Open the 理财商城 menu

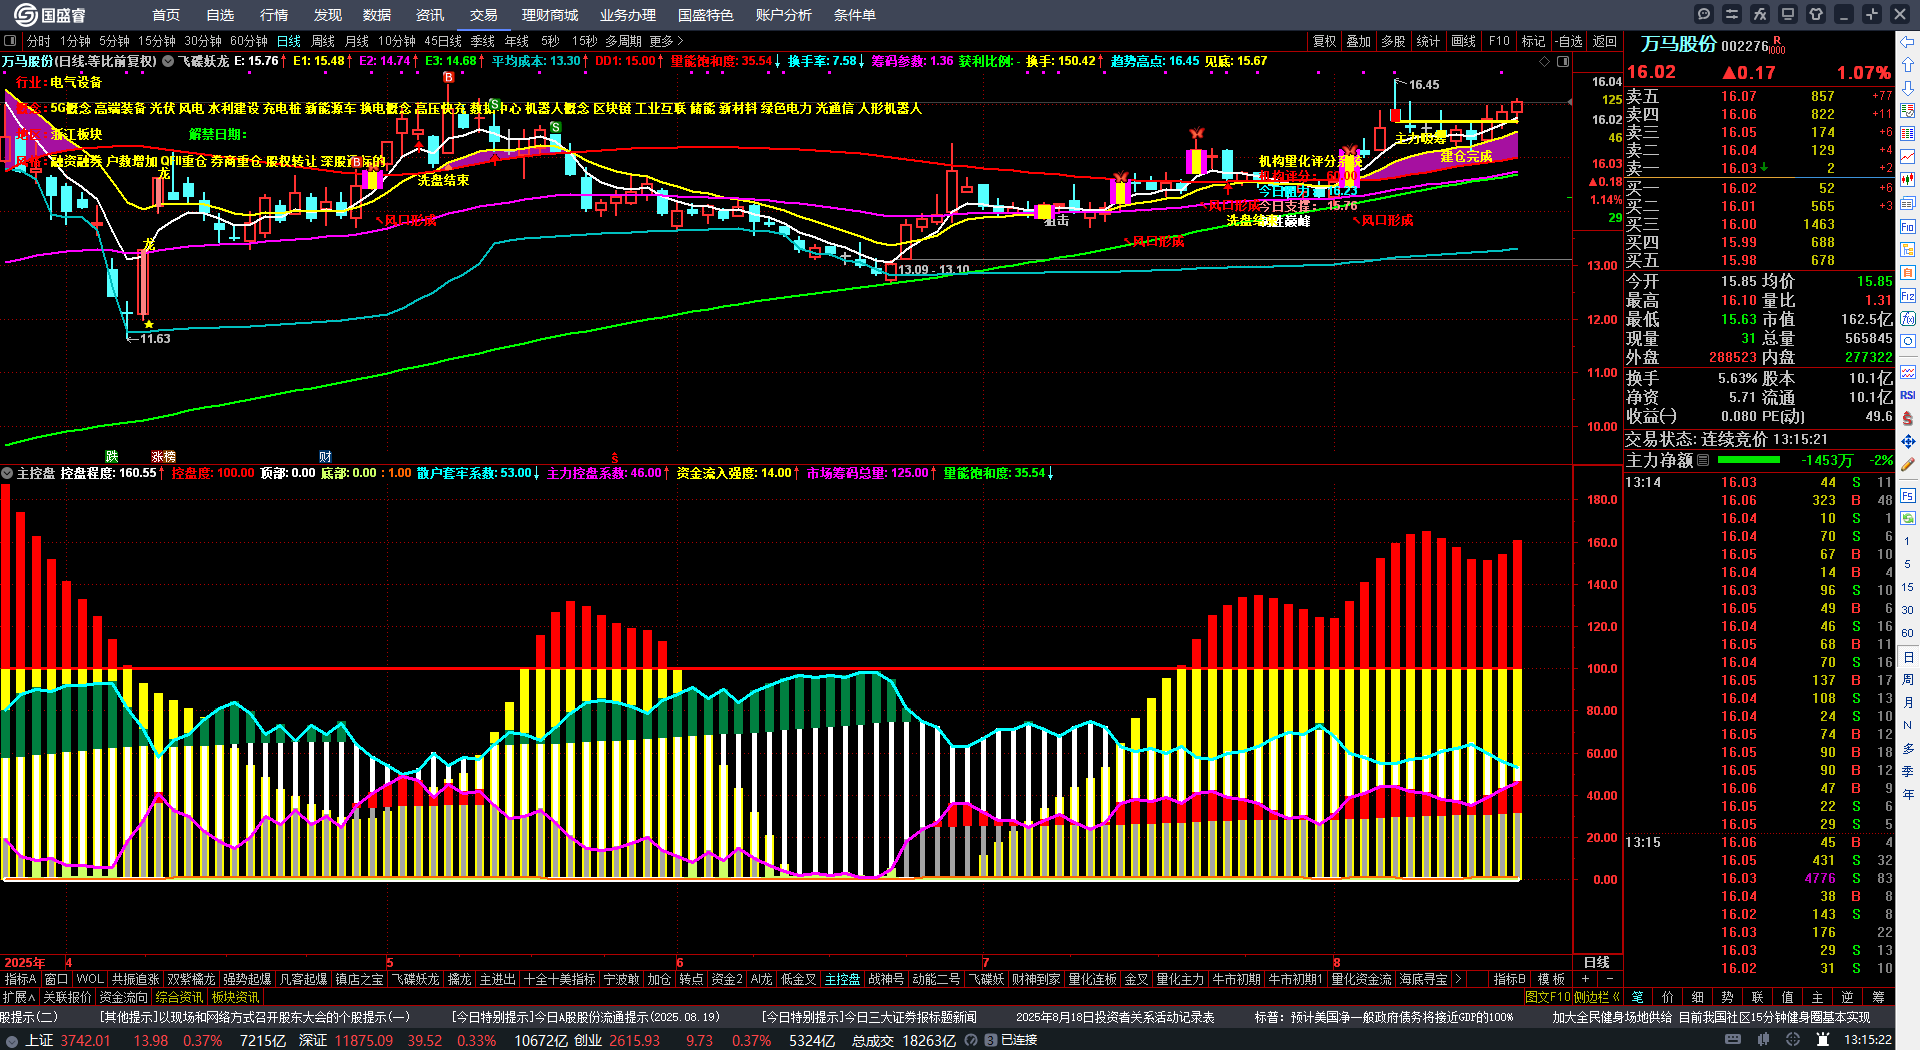coord(550,15)
